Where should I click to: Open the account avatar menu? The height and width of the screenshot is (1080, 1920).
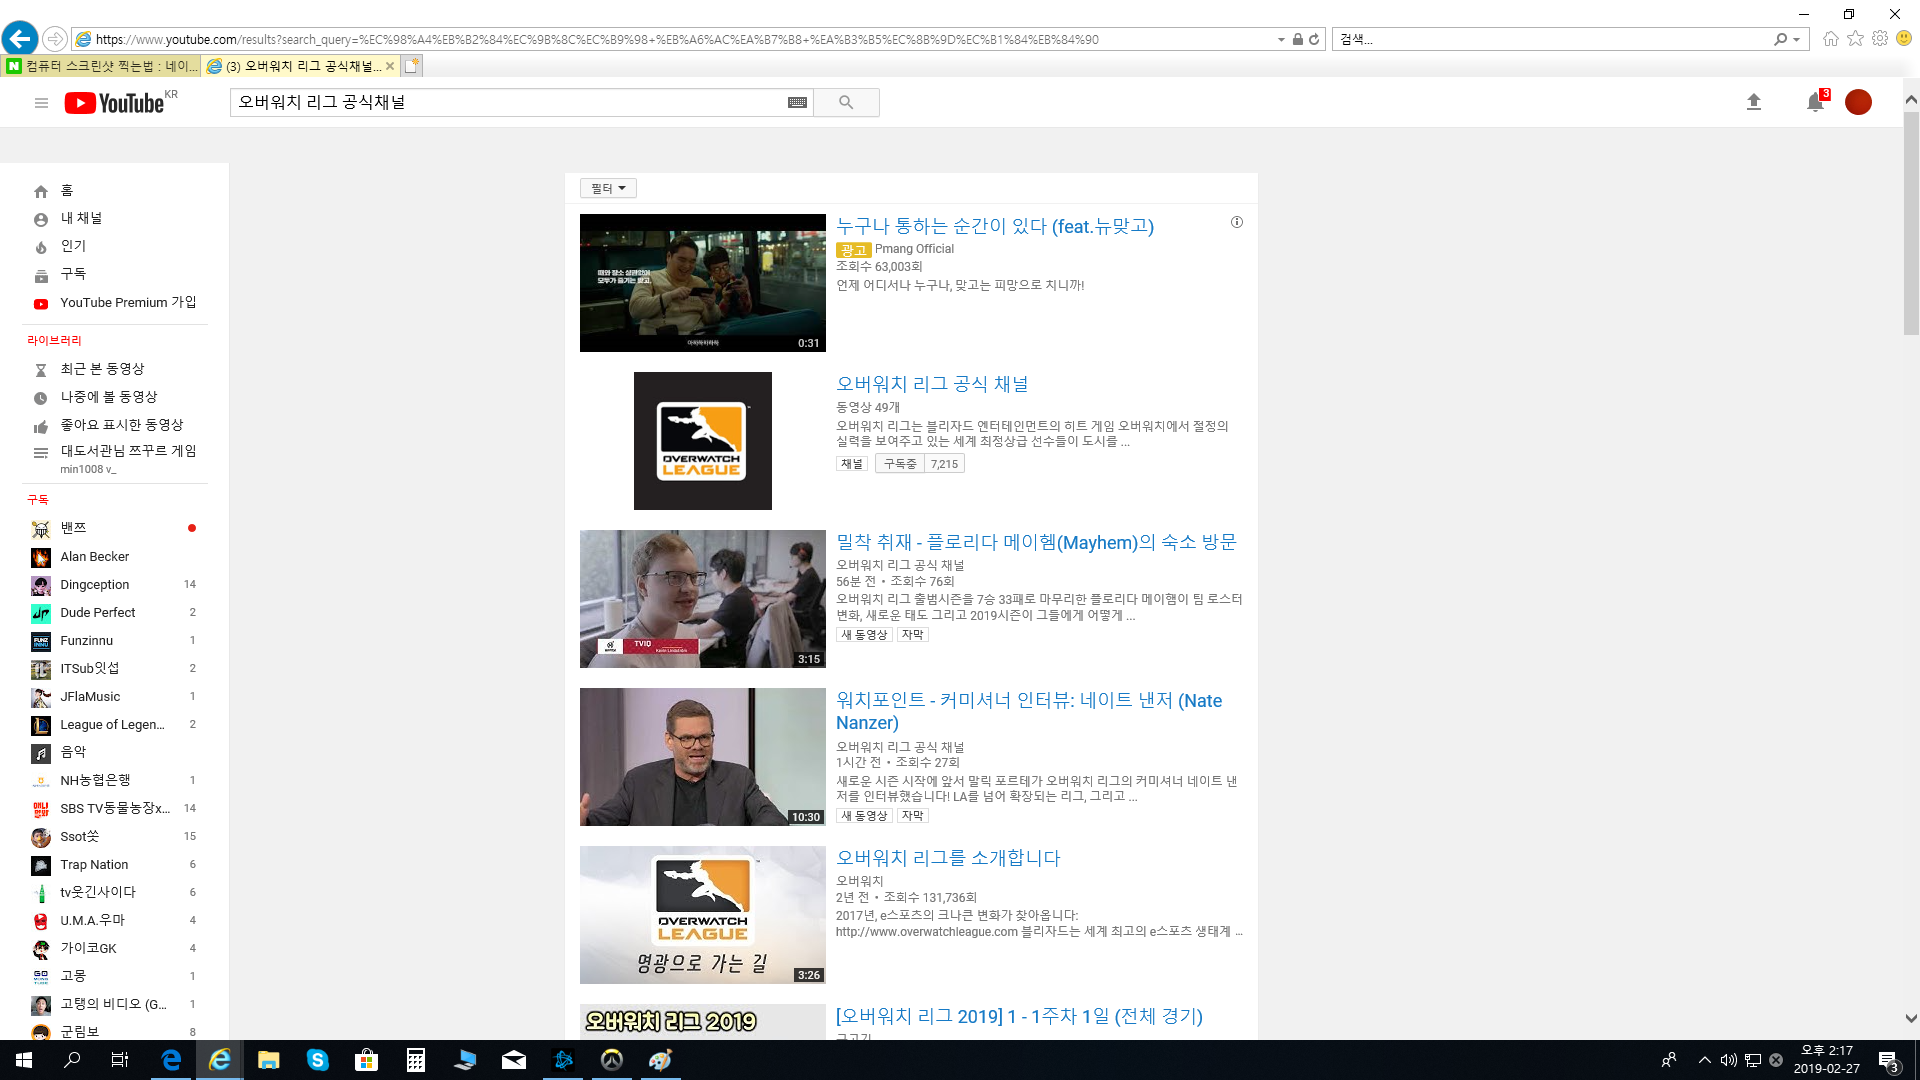point(1858,102)
